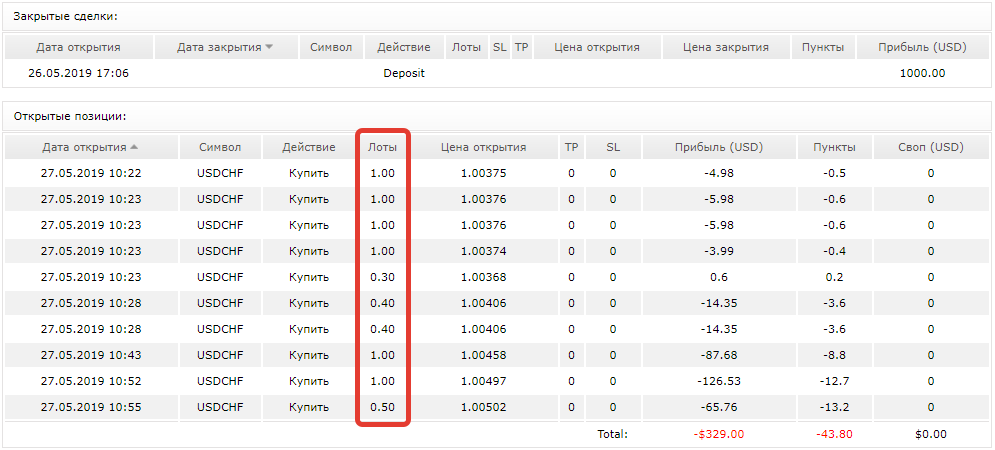Click the points value -12.7
The image size is (995, 450).
coord(834,381)
